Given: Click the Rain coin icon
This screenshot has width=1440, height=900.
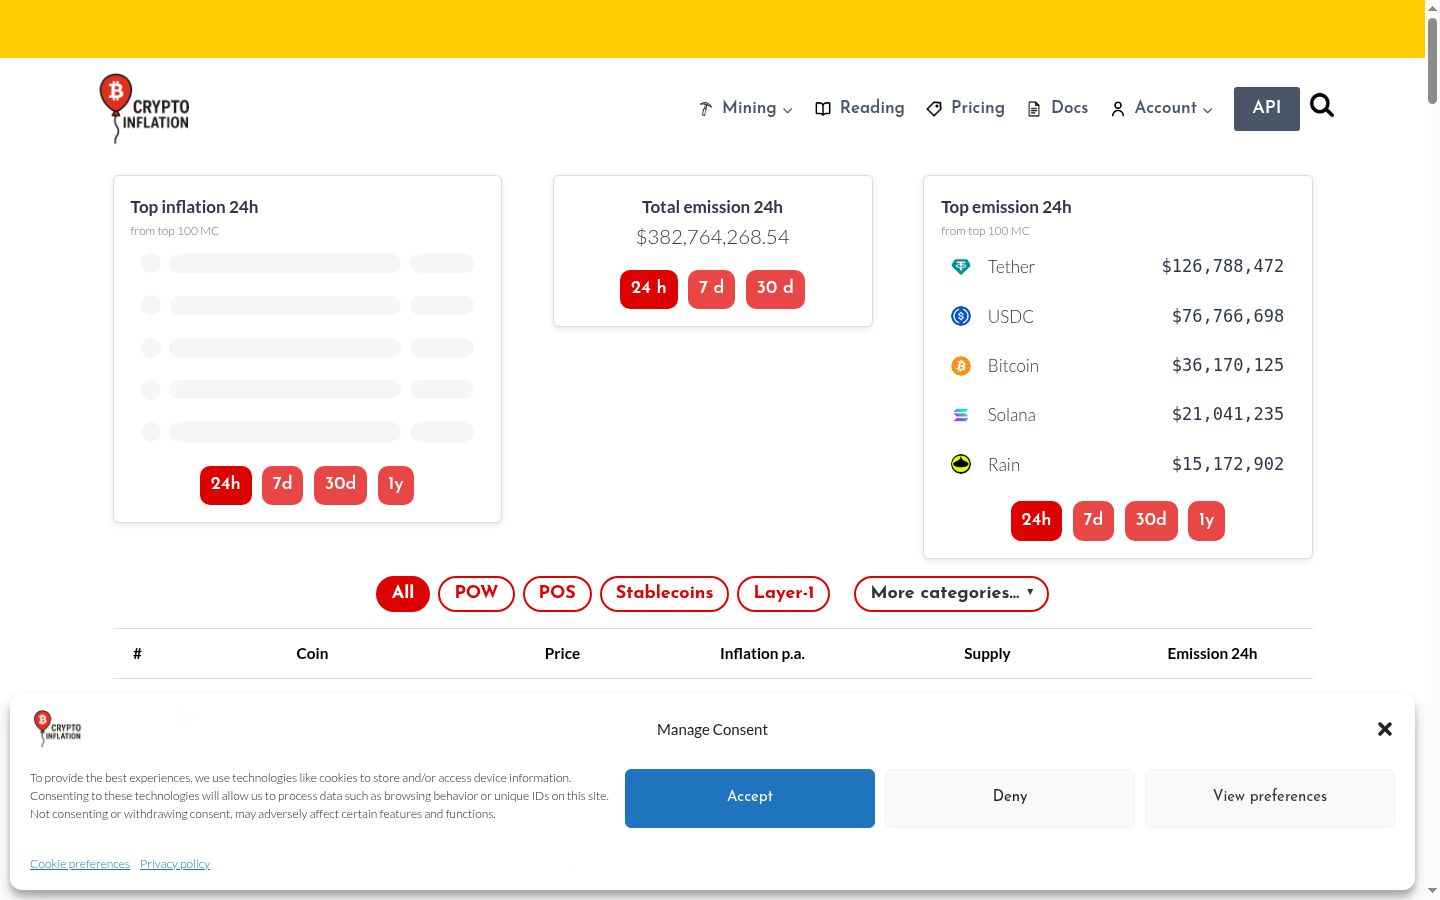Looking at the screenshot, I should [961, 464].
